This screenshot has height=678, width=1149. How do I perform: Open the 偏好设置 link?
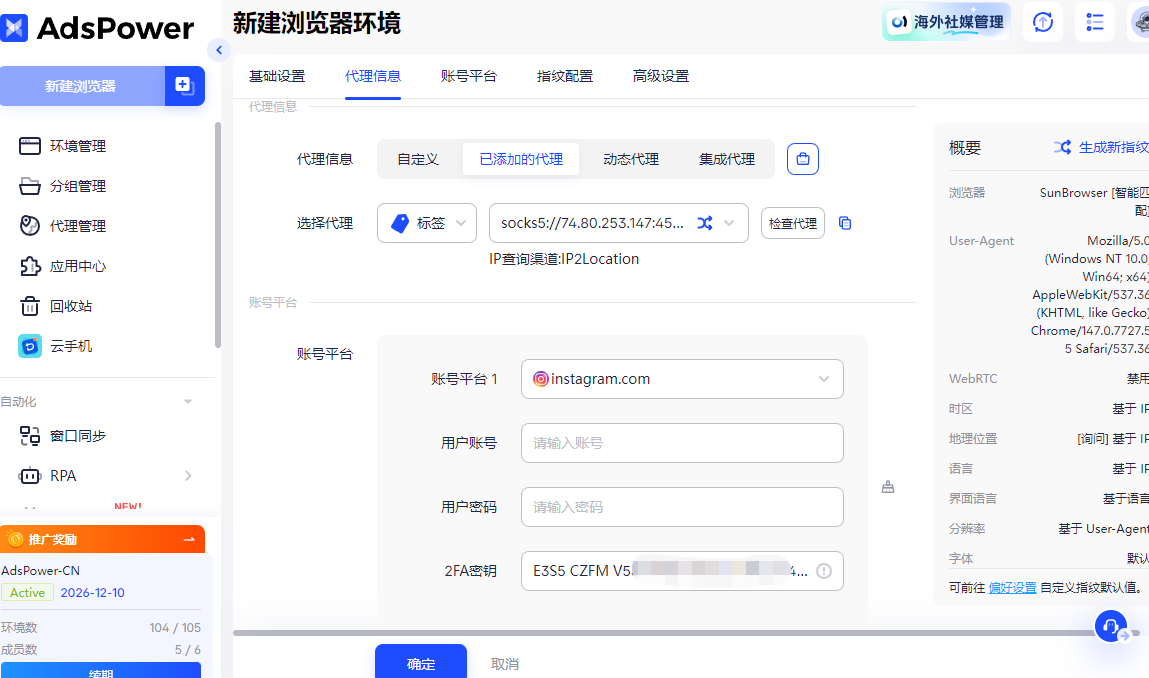click(x=1013, y=588)
